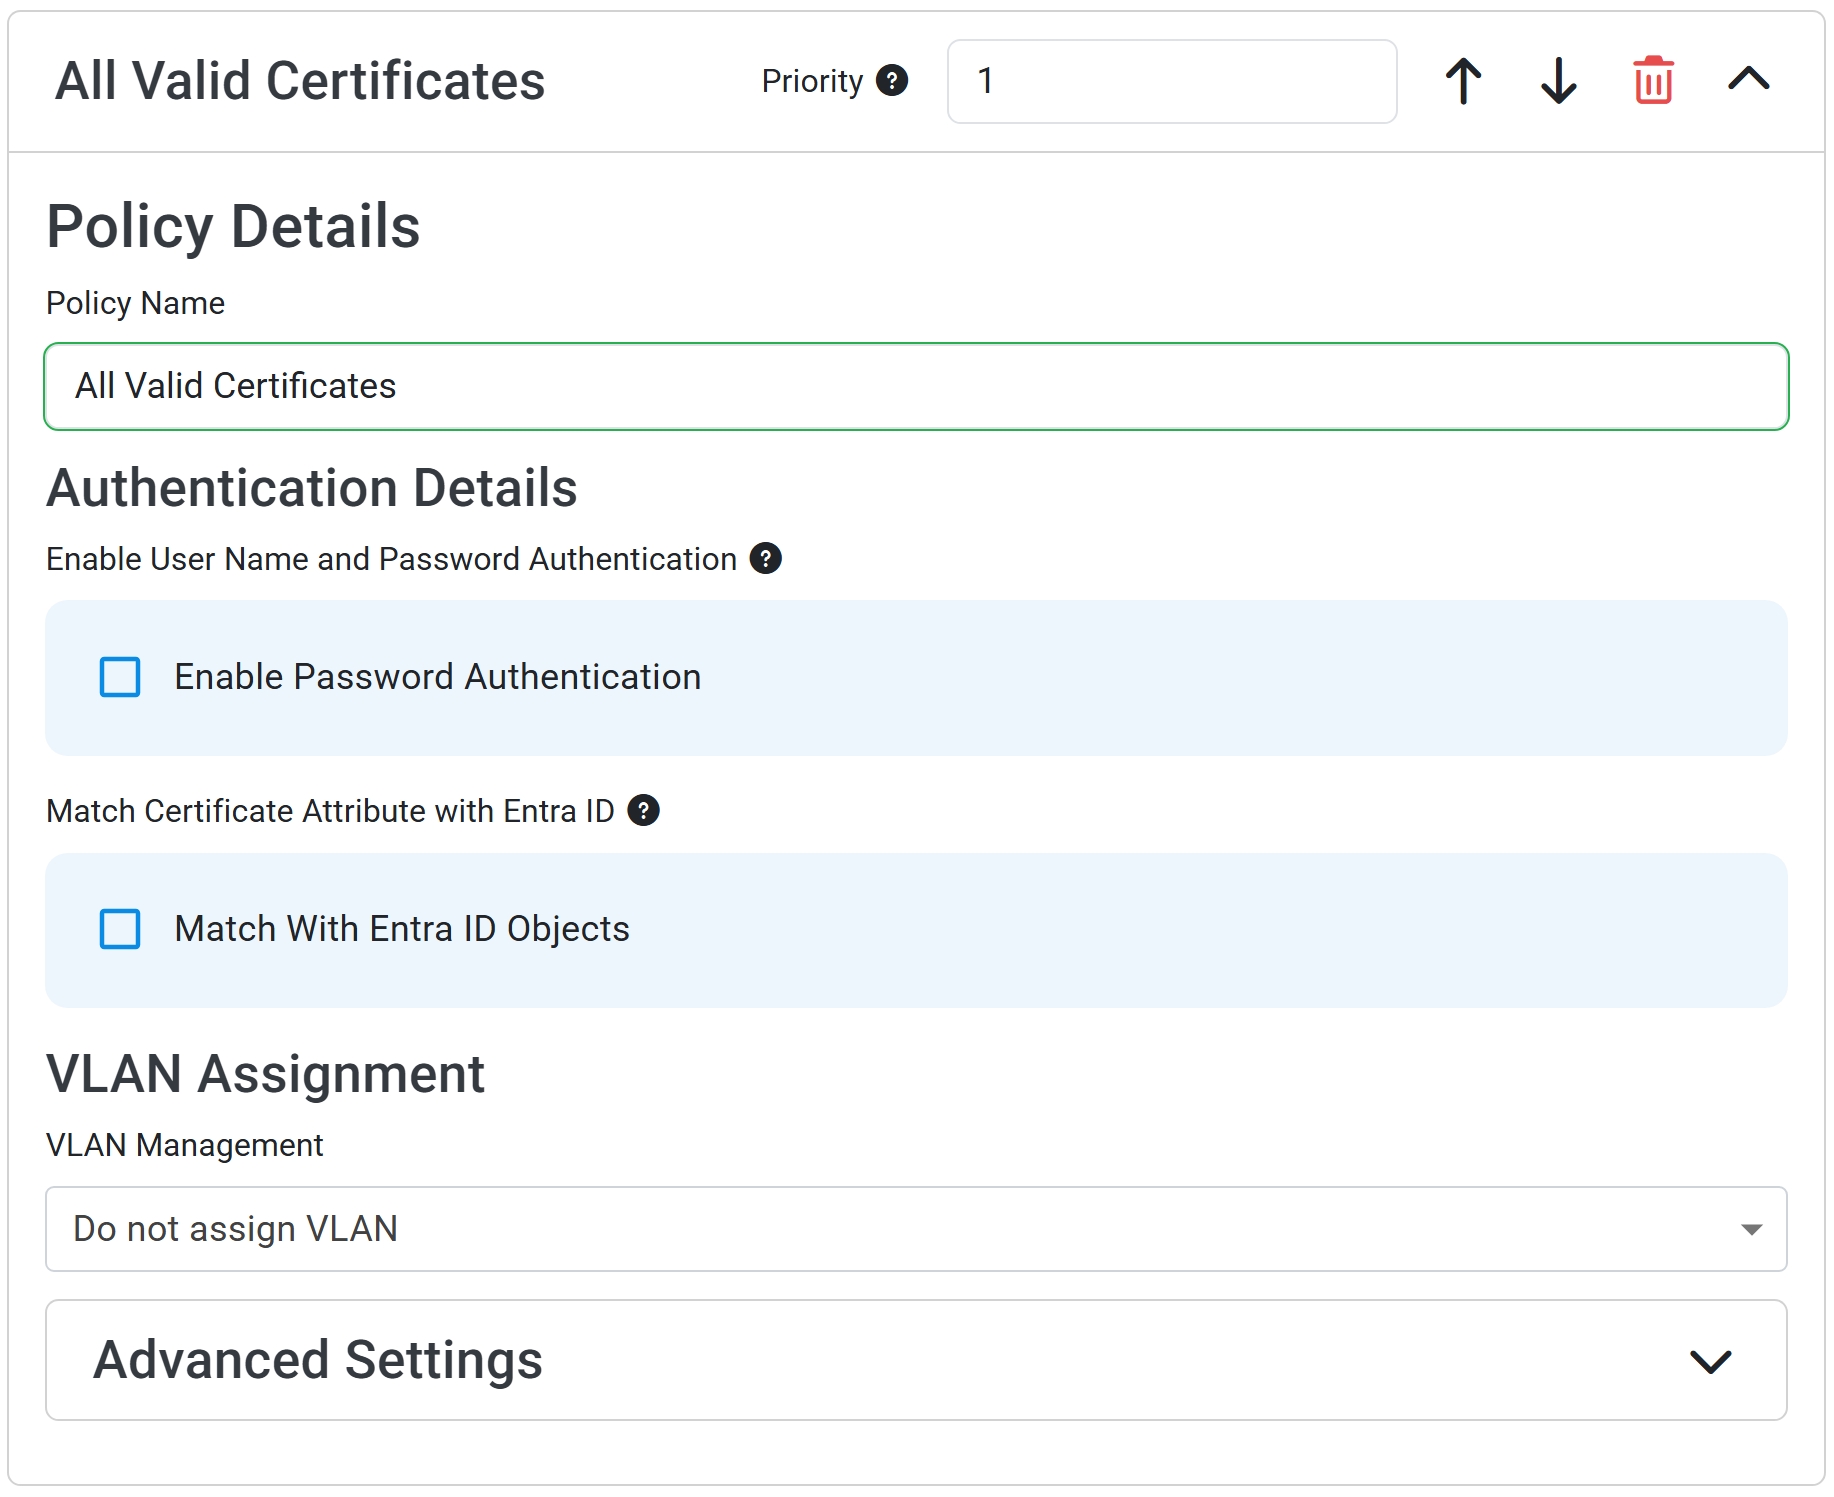
Task: Click the Enable Password Authentication label text
Action: click(x=437, y=677)
